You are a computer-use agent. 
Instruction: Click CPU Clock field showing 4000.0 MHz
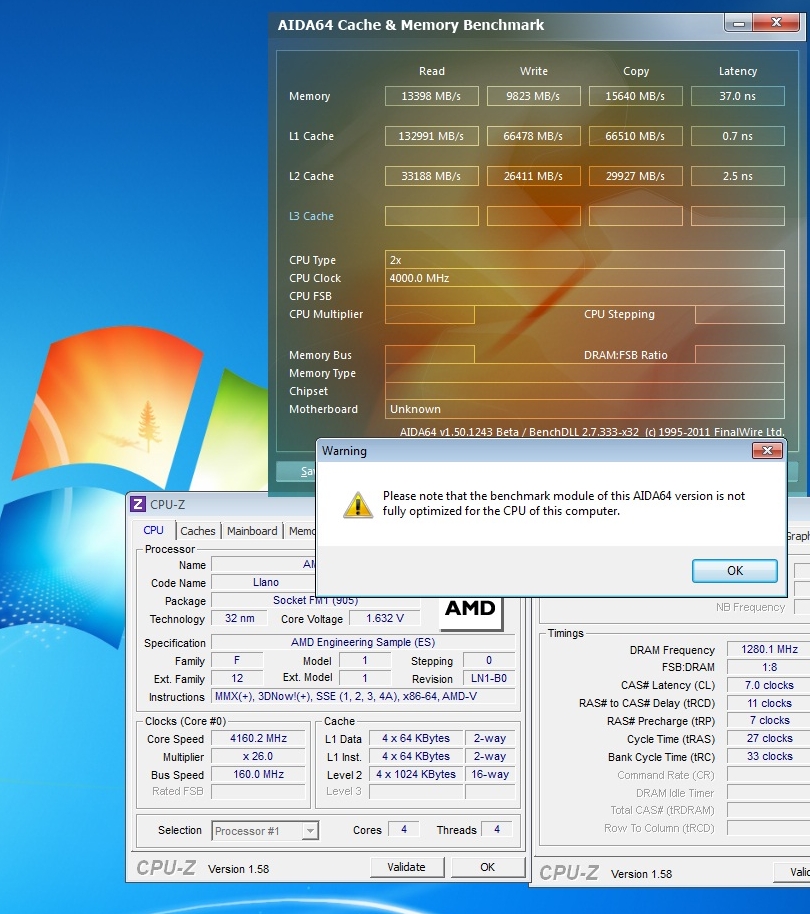coord(584,278)
